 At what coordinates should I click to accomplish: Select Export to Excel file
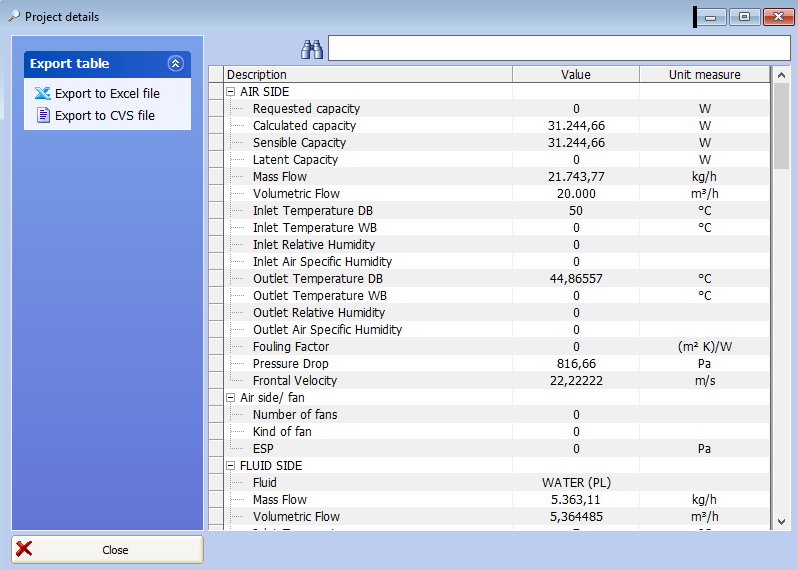tap(107, 94)
